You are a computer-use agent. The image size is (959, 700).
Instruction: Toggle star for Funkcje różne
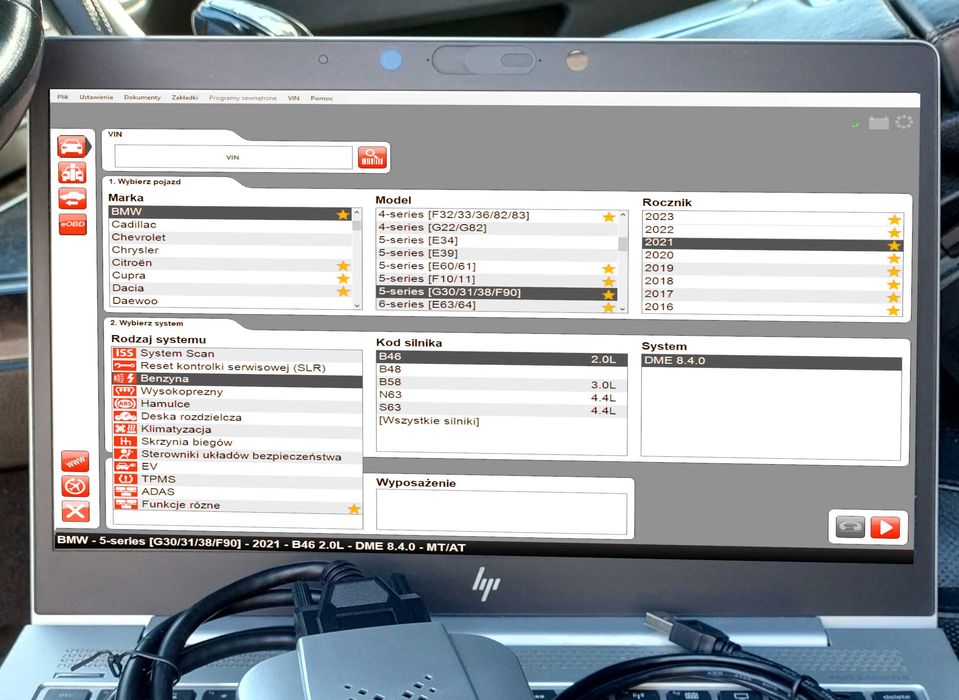tap(354, 509)
